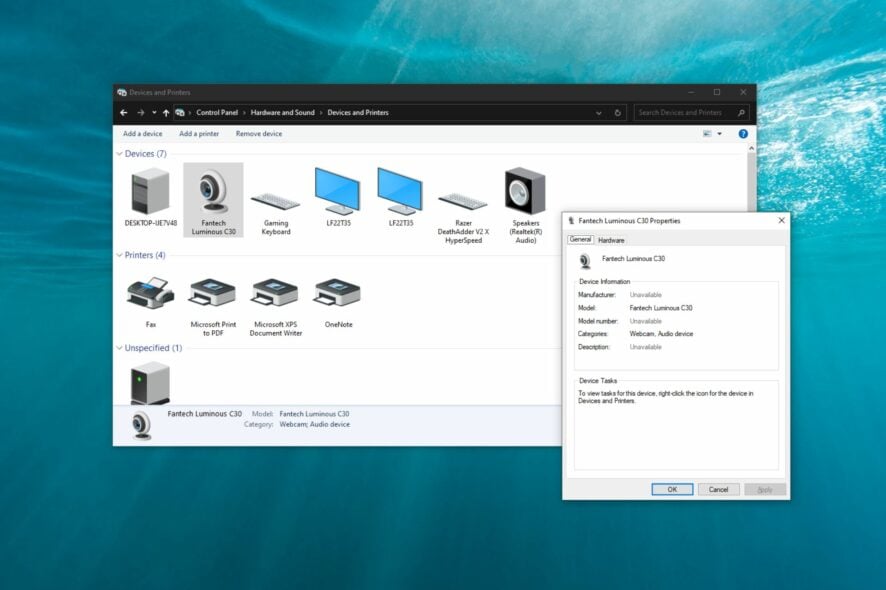This screenshot has width=886, height=590.
Task: Open the Fax printer icon
Action: (151, 292)
